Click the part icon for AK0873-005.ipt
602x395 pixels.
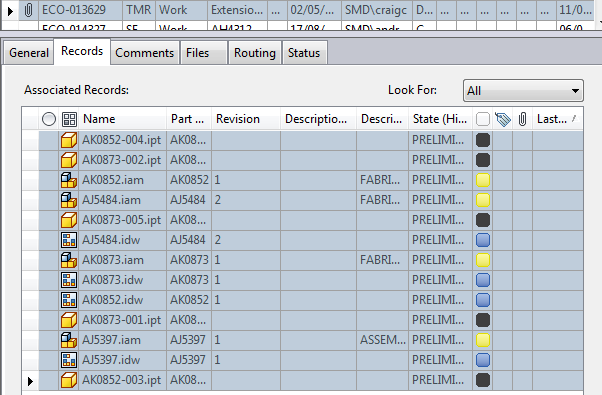69,220
